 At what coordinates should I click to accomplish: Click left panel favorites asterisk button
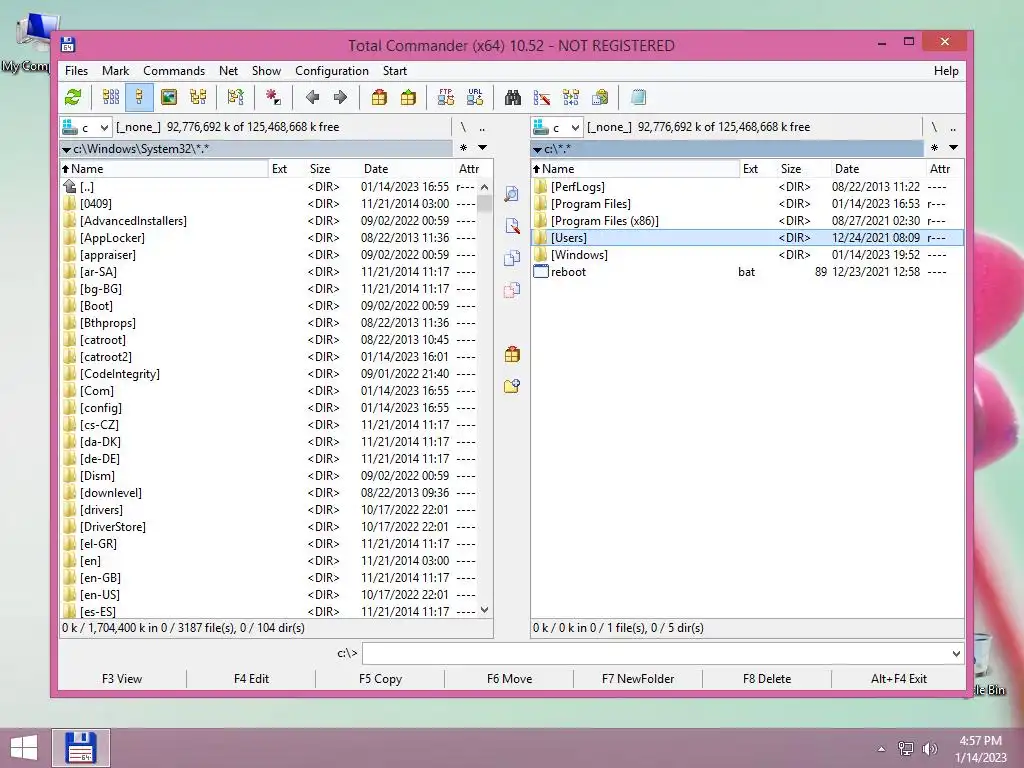click(x=463, y=148)
